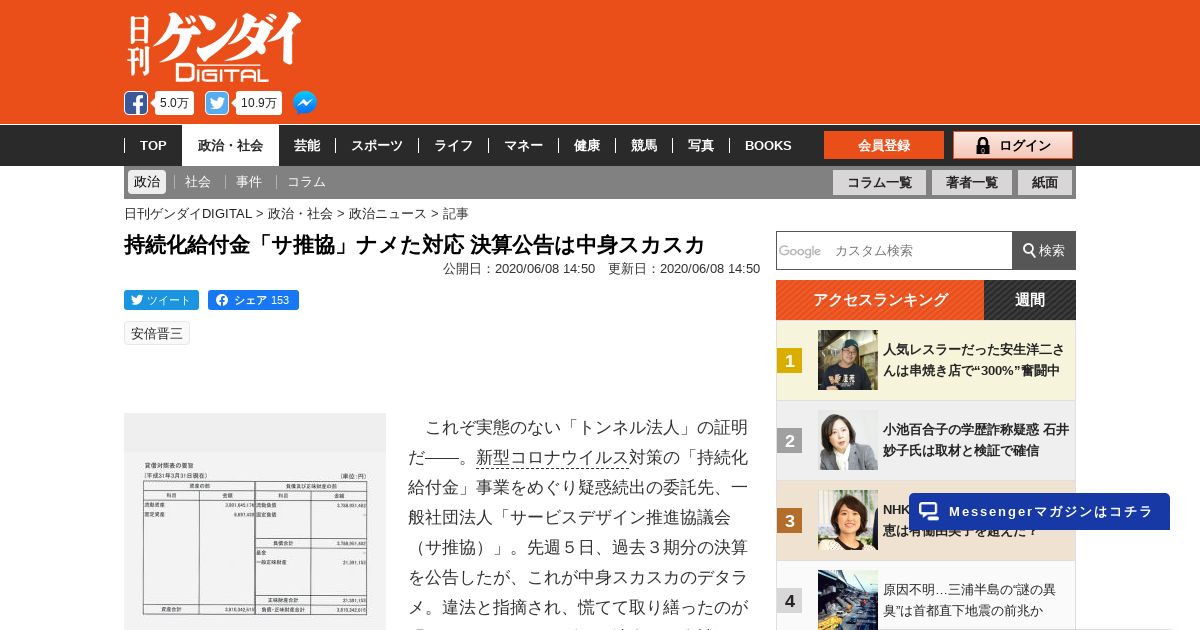1200x630 pixels.
Task: Open headline 原因不明…三浦半島の"謎の異臭"
Action: point(969,600)
